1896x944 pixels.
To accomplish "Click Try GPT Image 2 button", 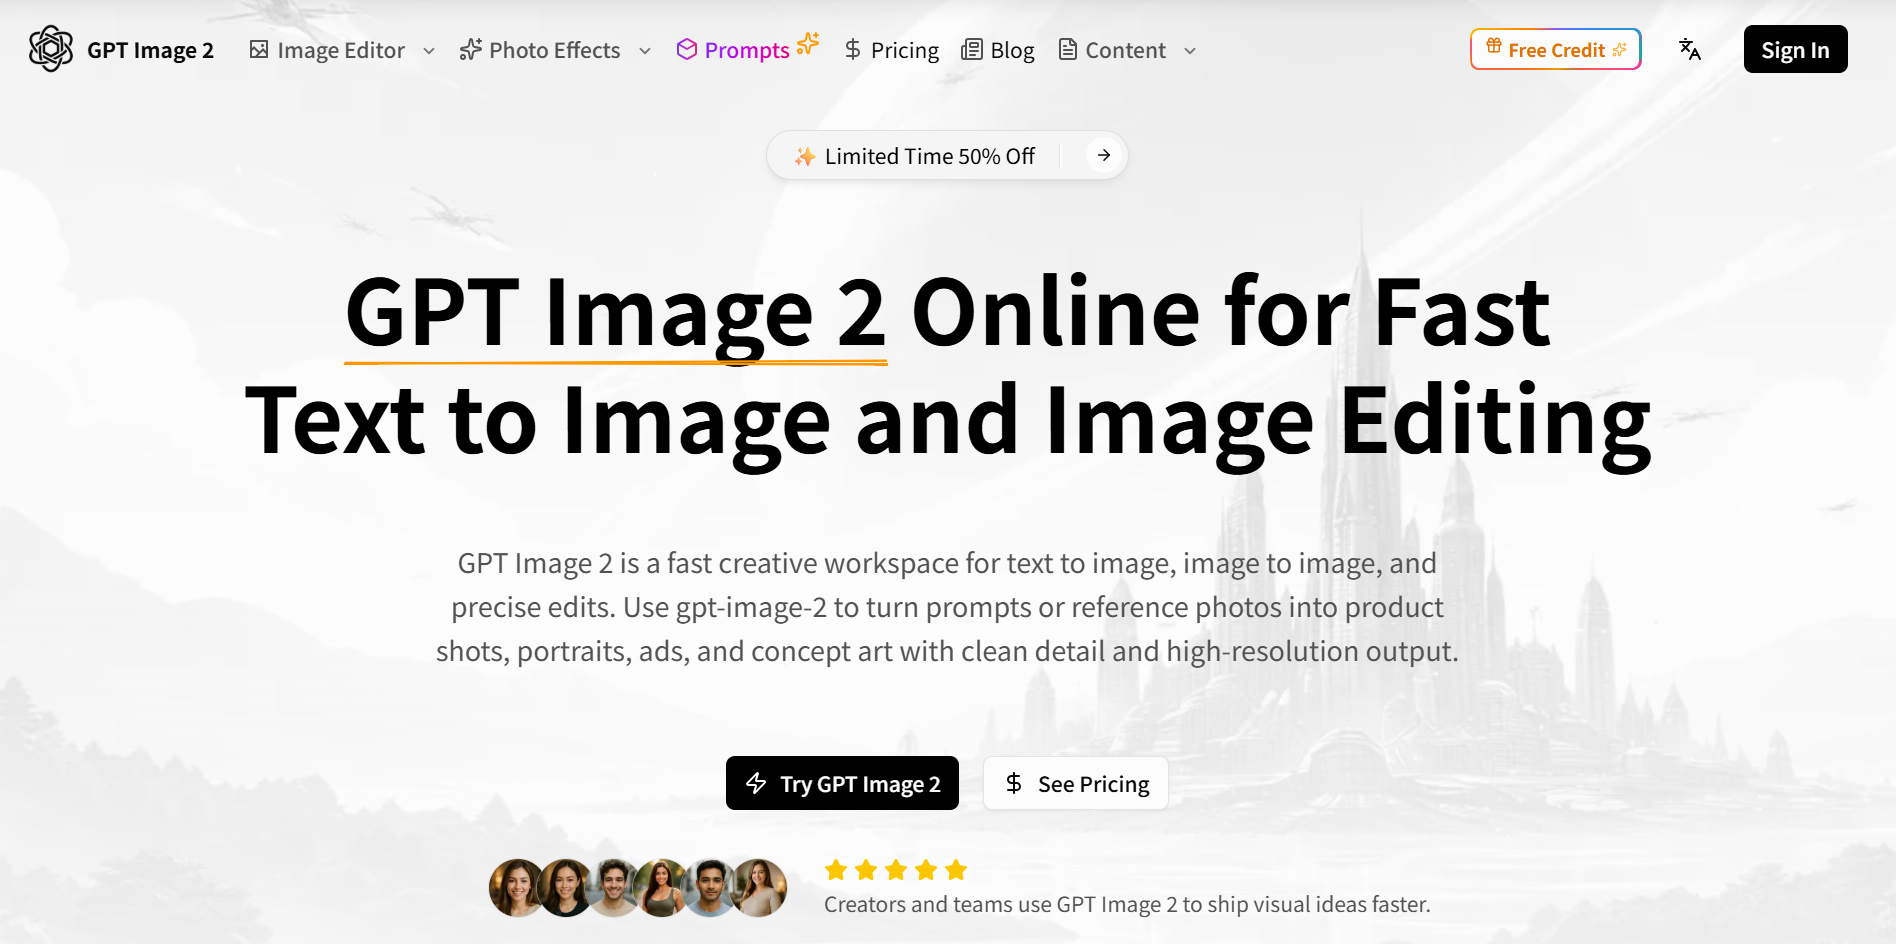I will pyautogui.click(x=842, y=783).
